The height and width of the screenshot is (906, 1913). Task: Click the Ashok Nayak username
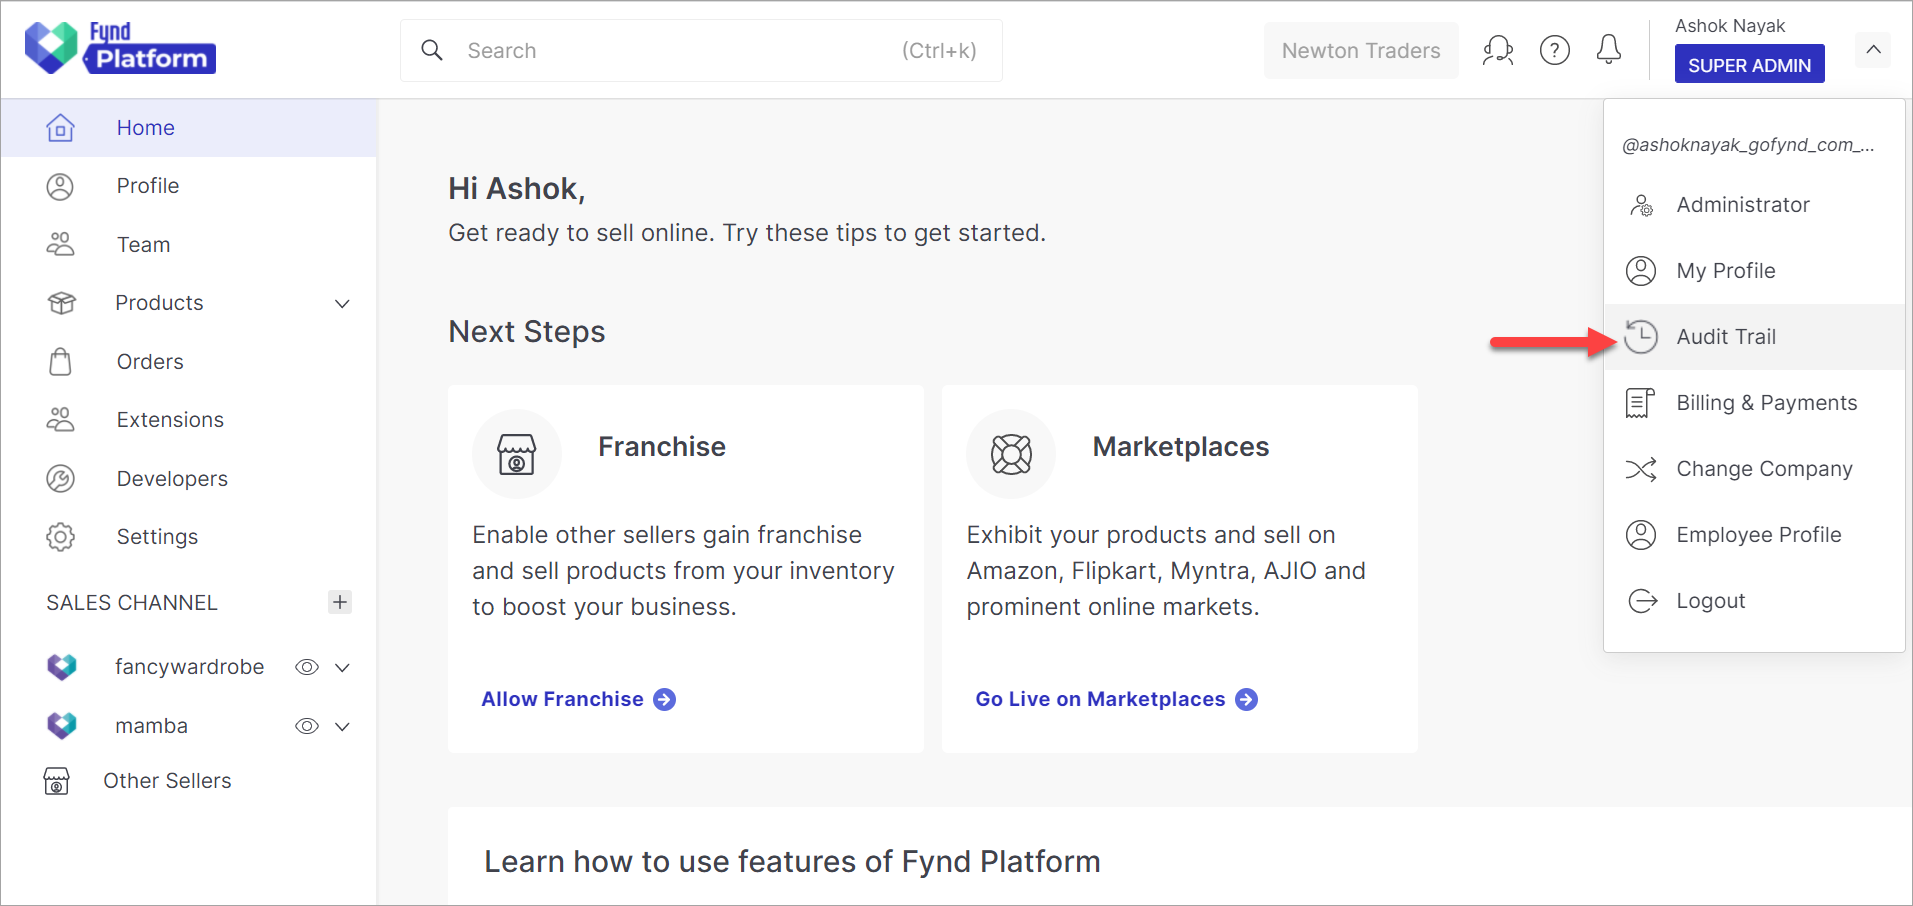[1730, 26]
